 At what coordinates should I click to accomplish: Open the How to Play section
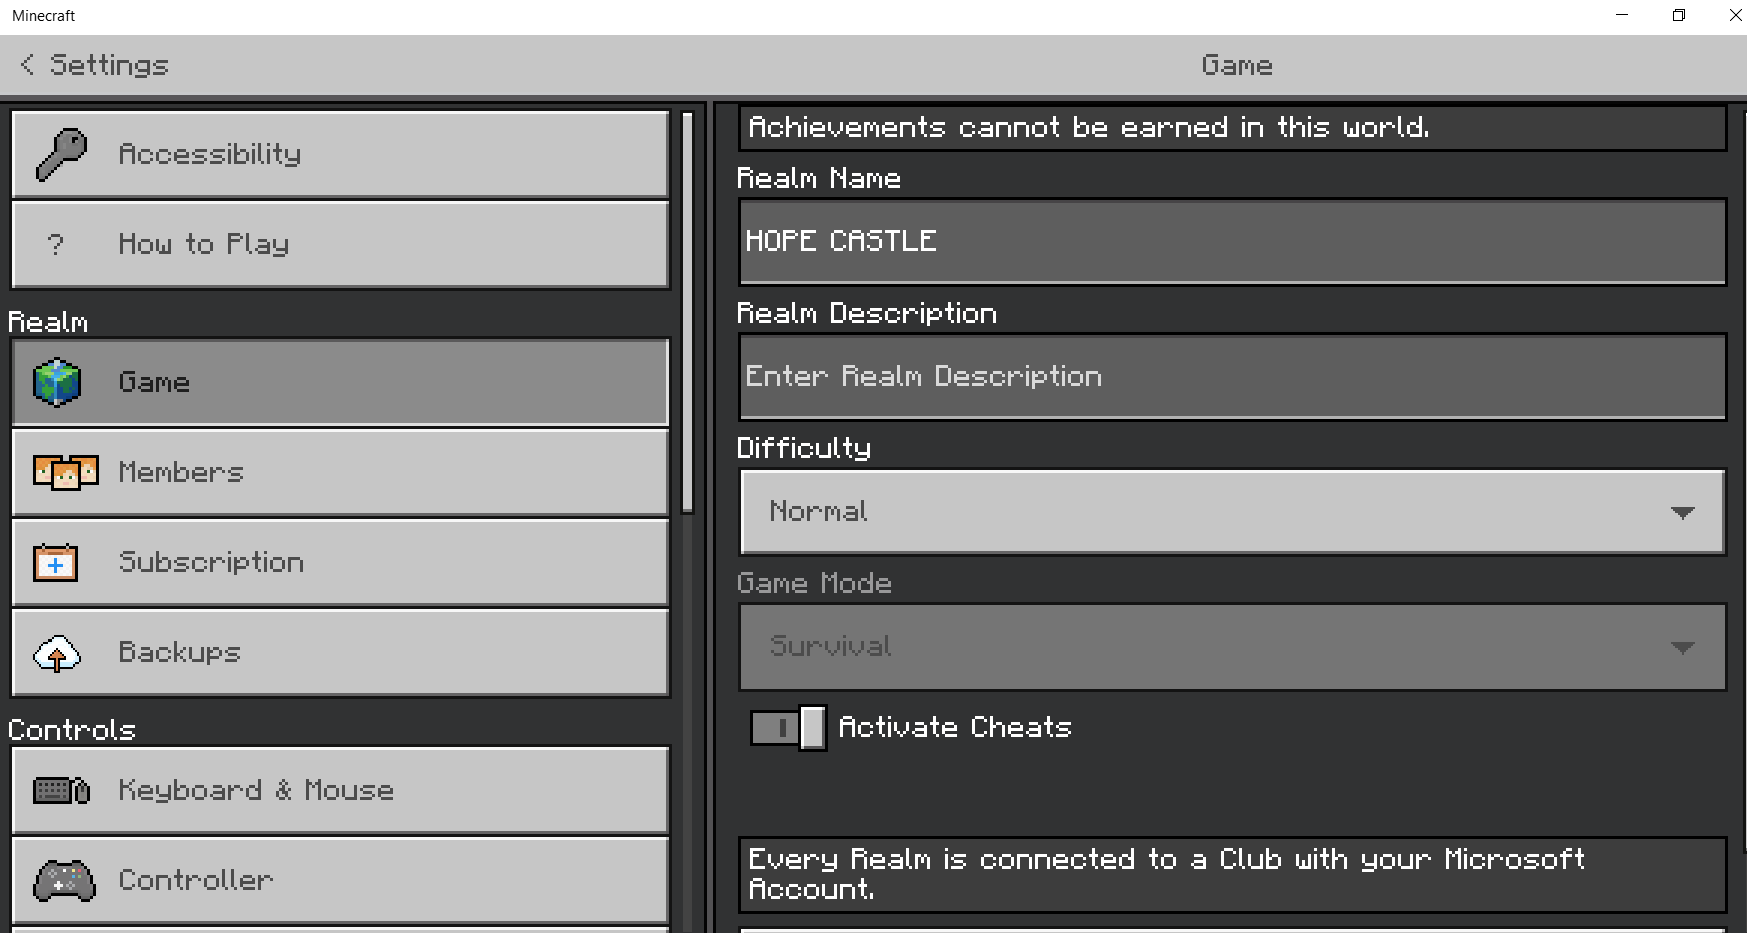340,244
